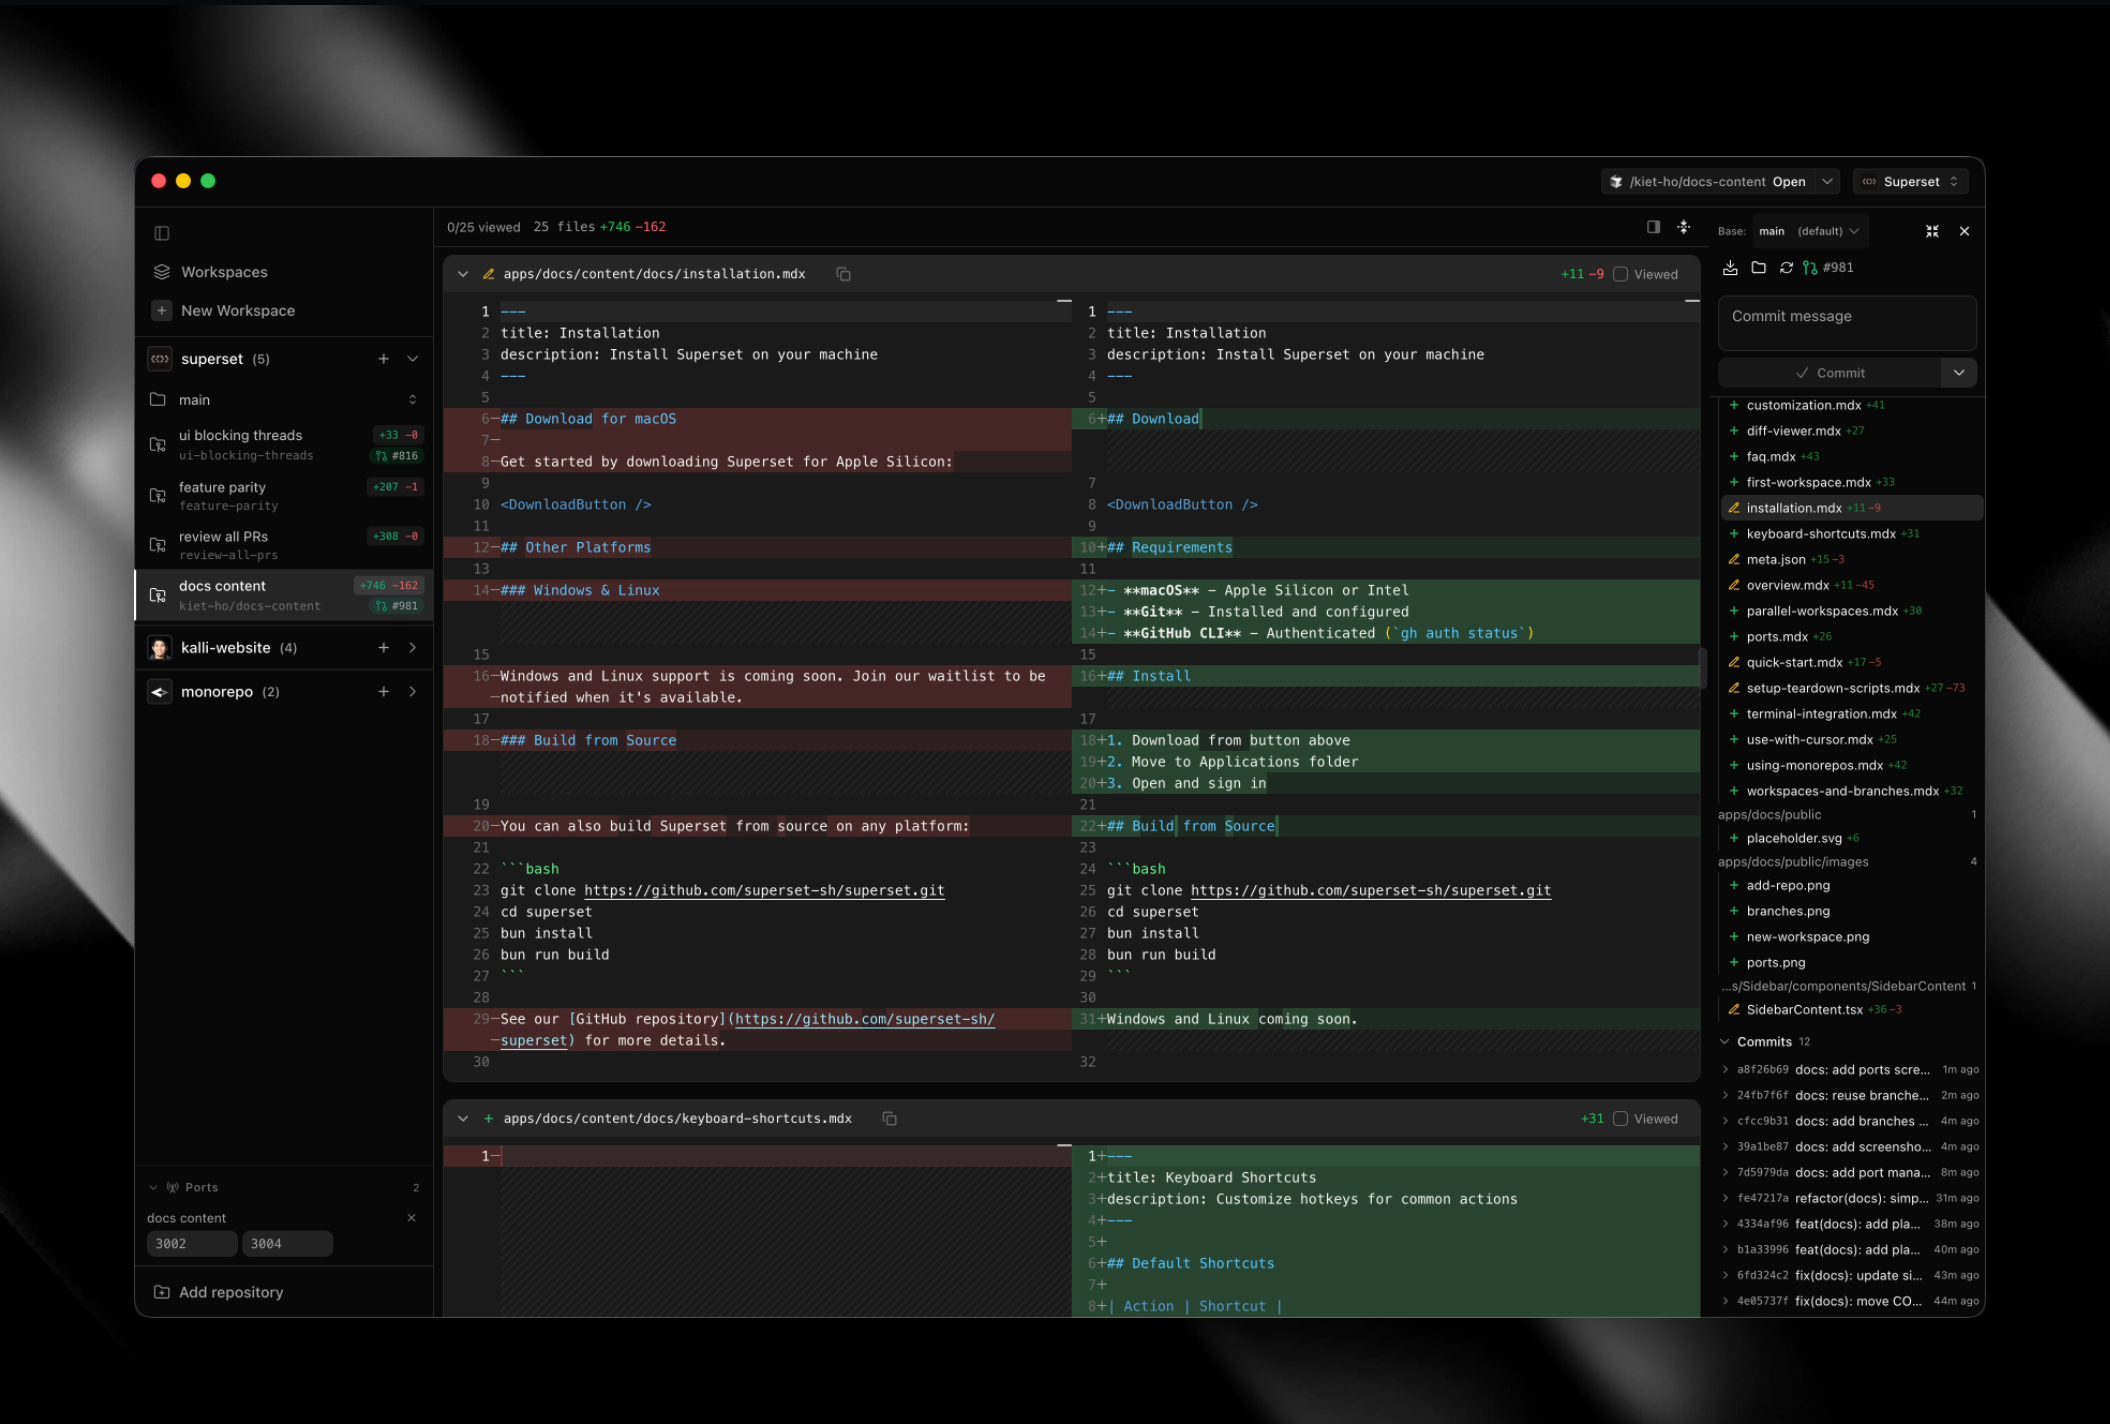Click the shrink panel arrows icon
2110x1424 pixels.
1932,231
